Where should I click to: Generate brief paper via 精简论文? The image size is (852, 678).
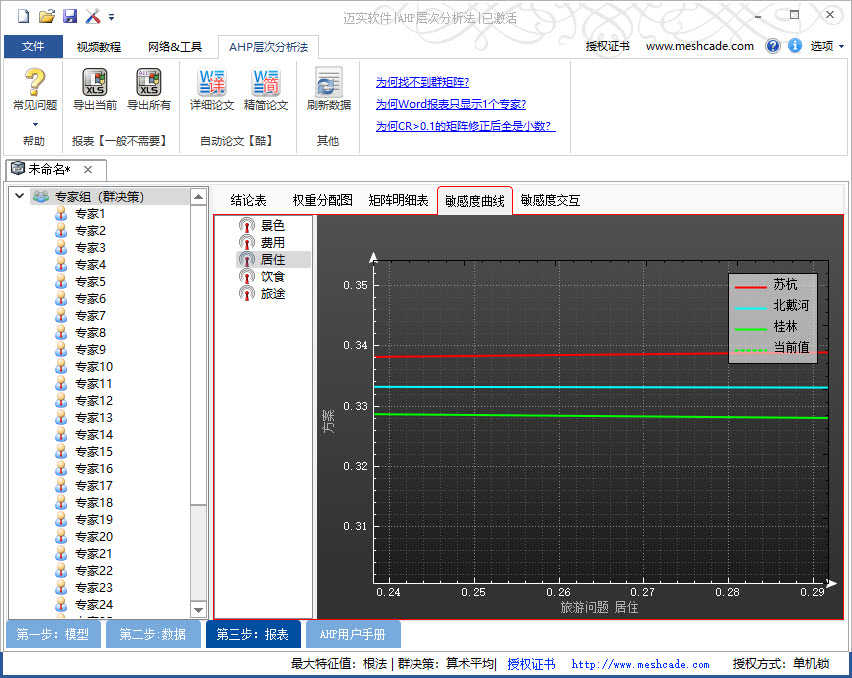tap(266, 89)
